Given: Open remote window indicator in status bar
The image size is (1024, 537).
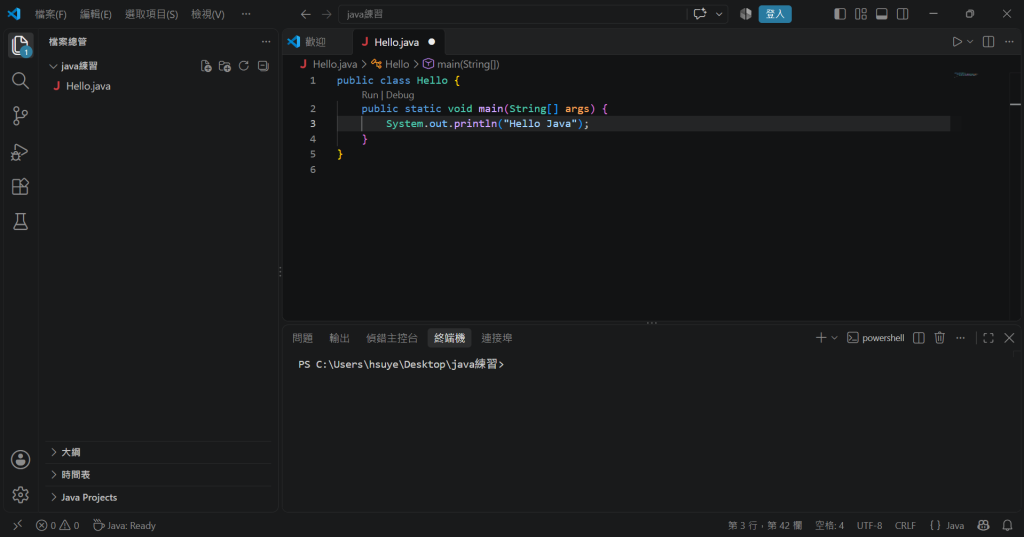Looking at the screenshot, I should [18, 525].
